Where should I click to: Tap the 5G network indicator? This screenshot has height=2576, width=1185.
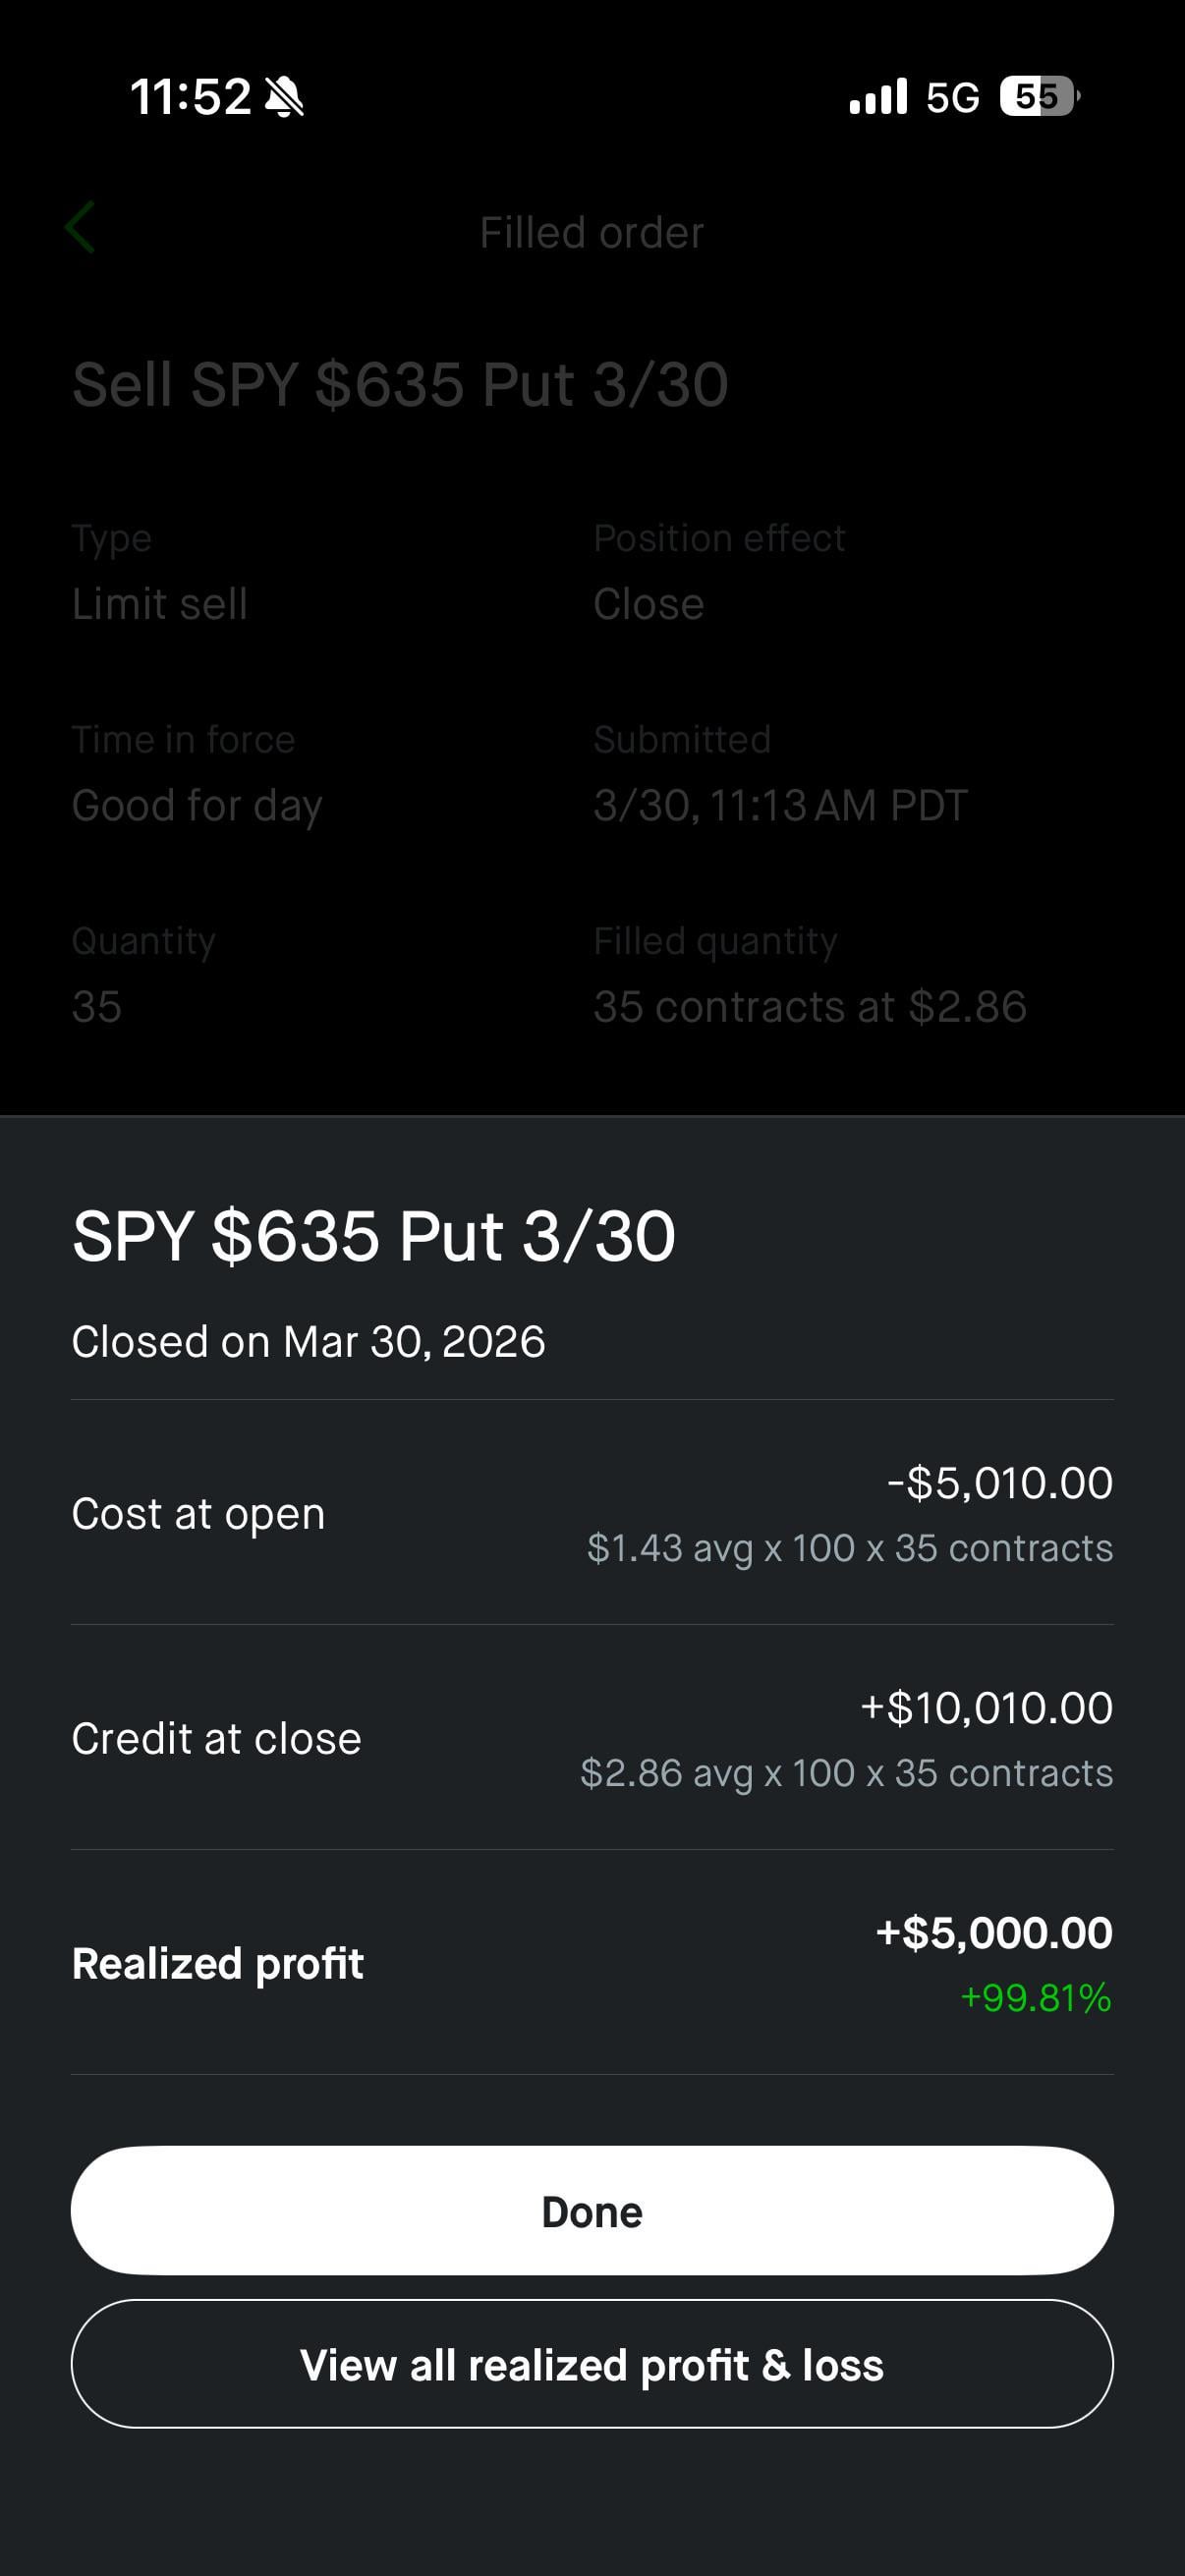point(952,97)
